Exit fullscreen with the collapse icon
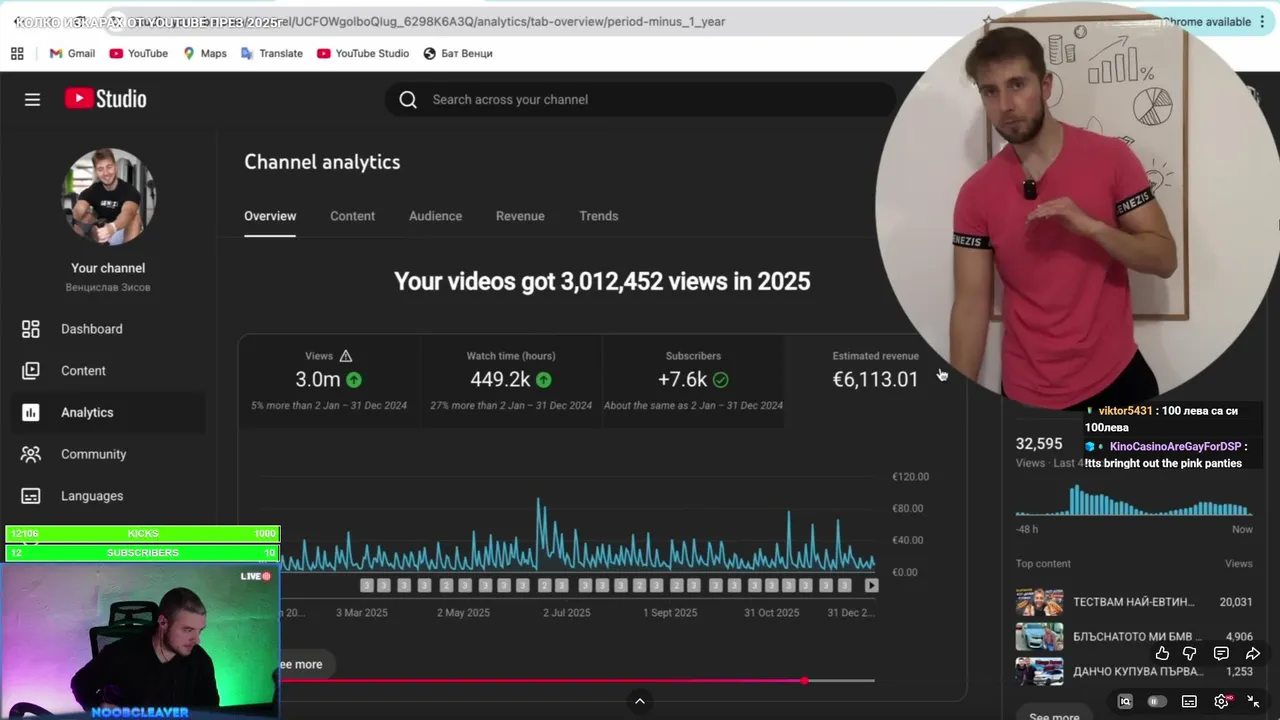Viewport: 1280px width, 720px height. [x=1253, y=701]
